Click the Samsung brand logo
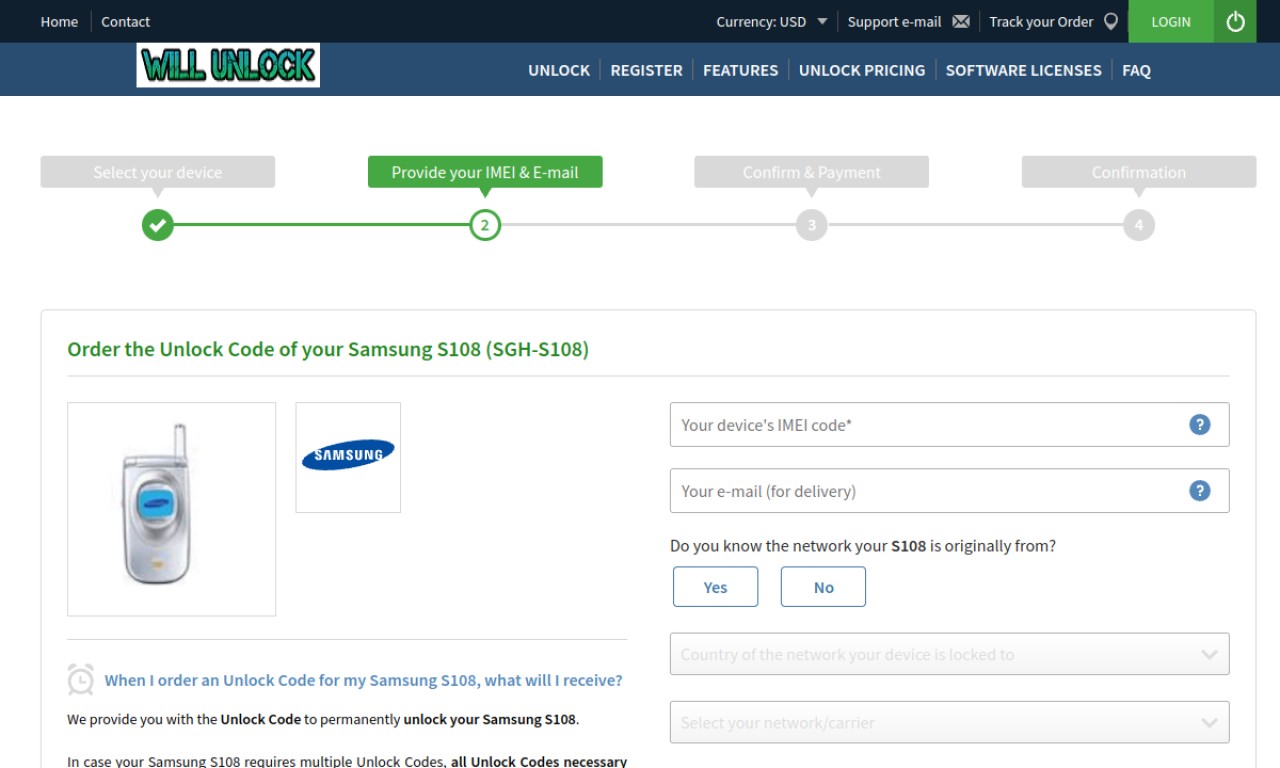This screenshot has height=768, width=1280. 348,455
